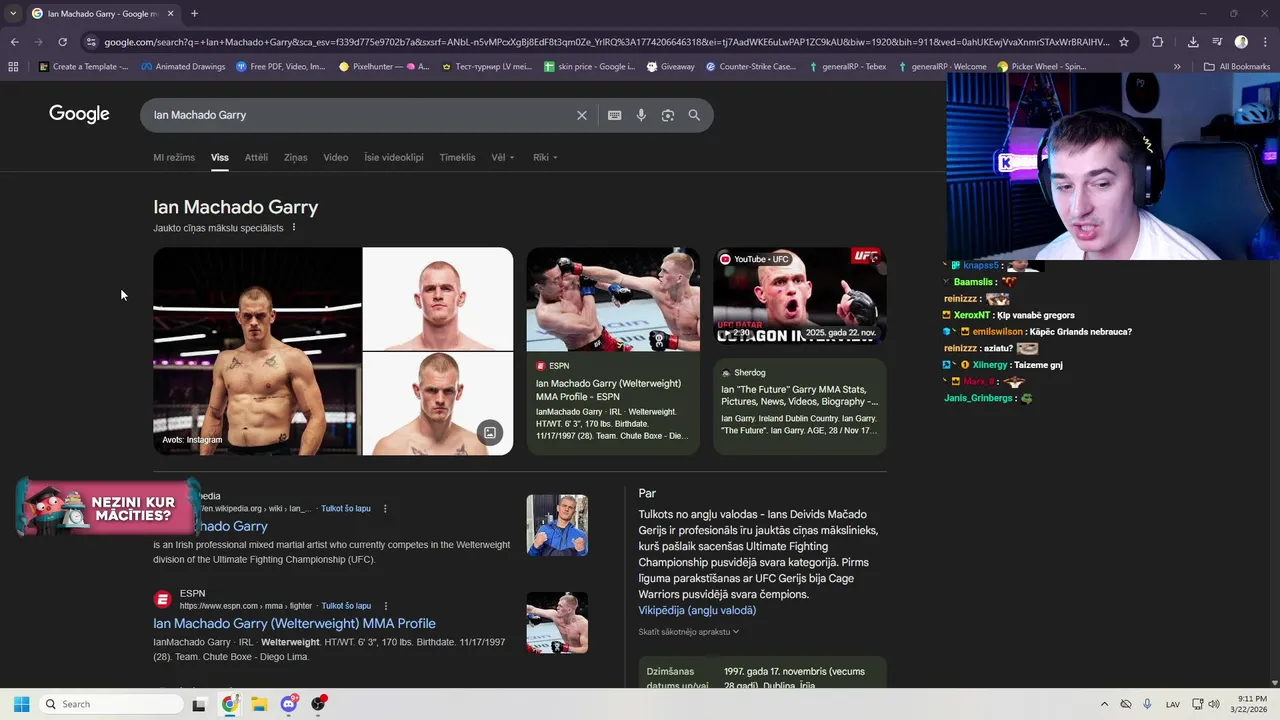The image size is (1280, 720).
Task: Show hidden system tray icons
Action: 1104,704
